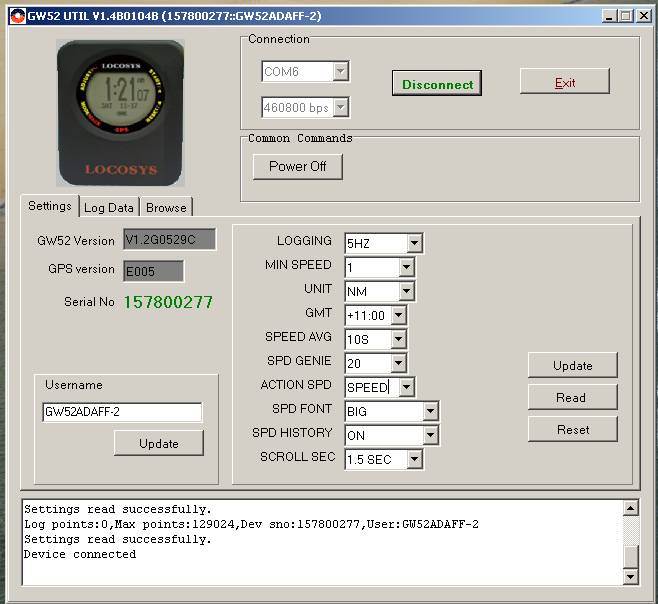
Task: Click Read to load device settings
Action: click(x=571, y=397)
